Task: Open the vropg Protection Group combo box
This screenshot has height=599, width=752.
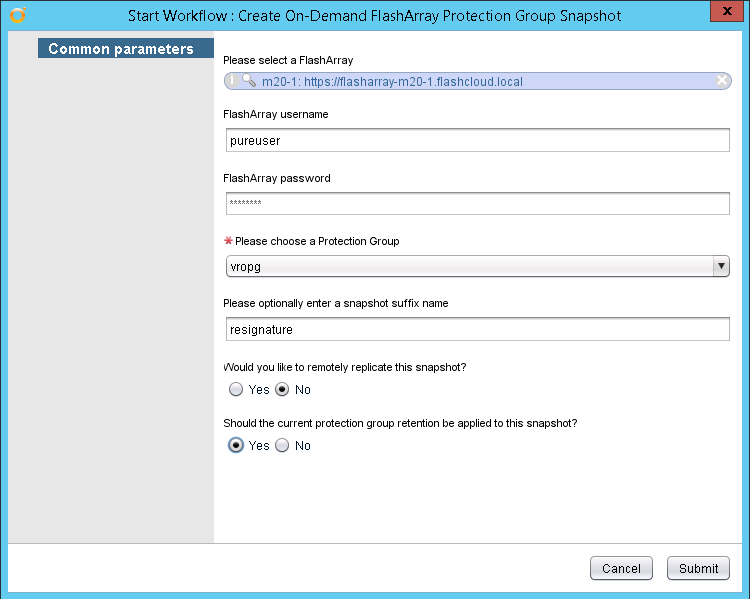Action: point(478,266)
